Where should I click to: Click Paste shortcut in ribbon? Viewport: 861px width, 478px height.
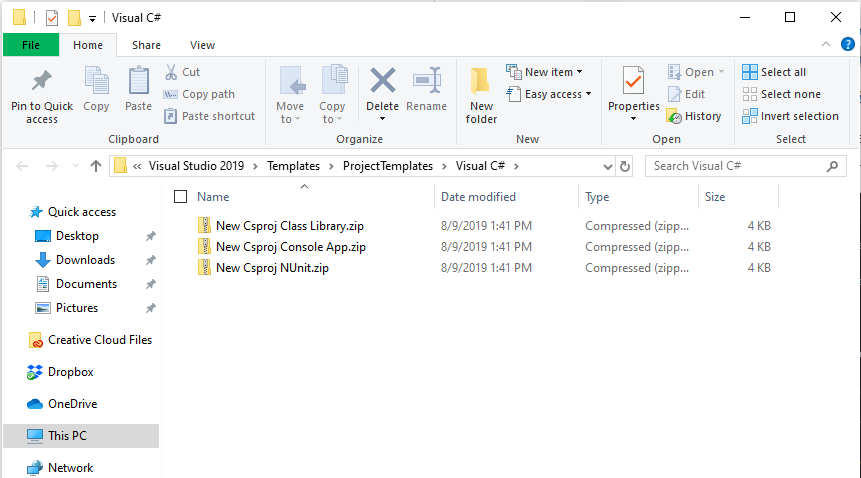tap(210, 116)
